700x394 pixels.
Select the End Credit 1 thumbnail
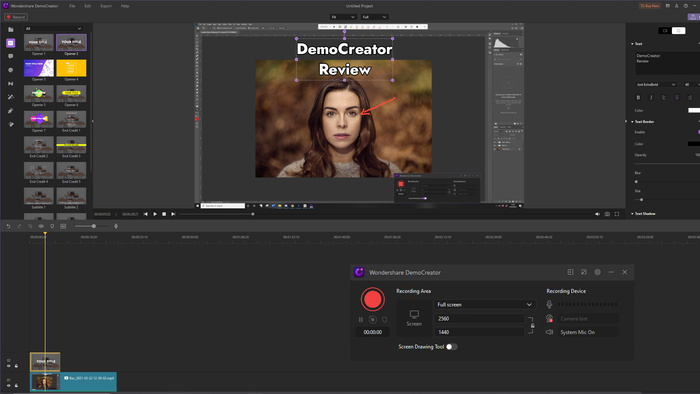click(x=71, y=120)
